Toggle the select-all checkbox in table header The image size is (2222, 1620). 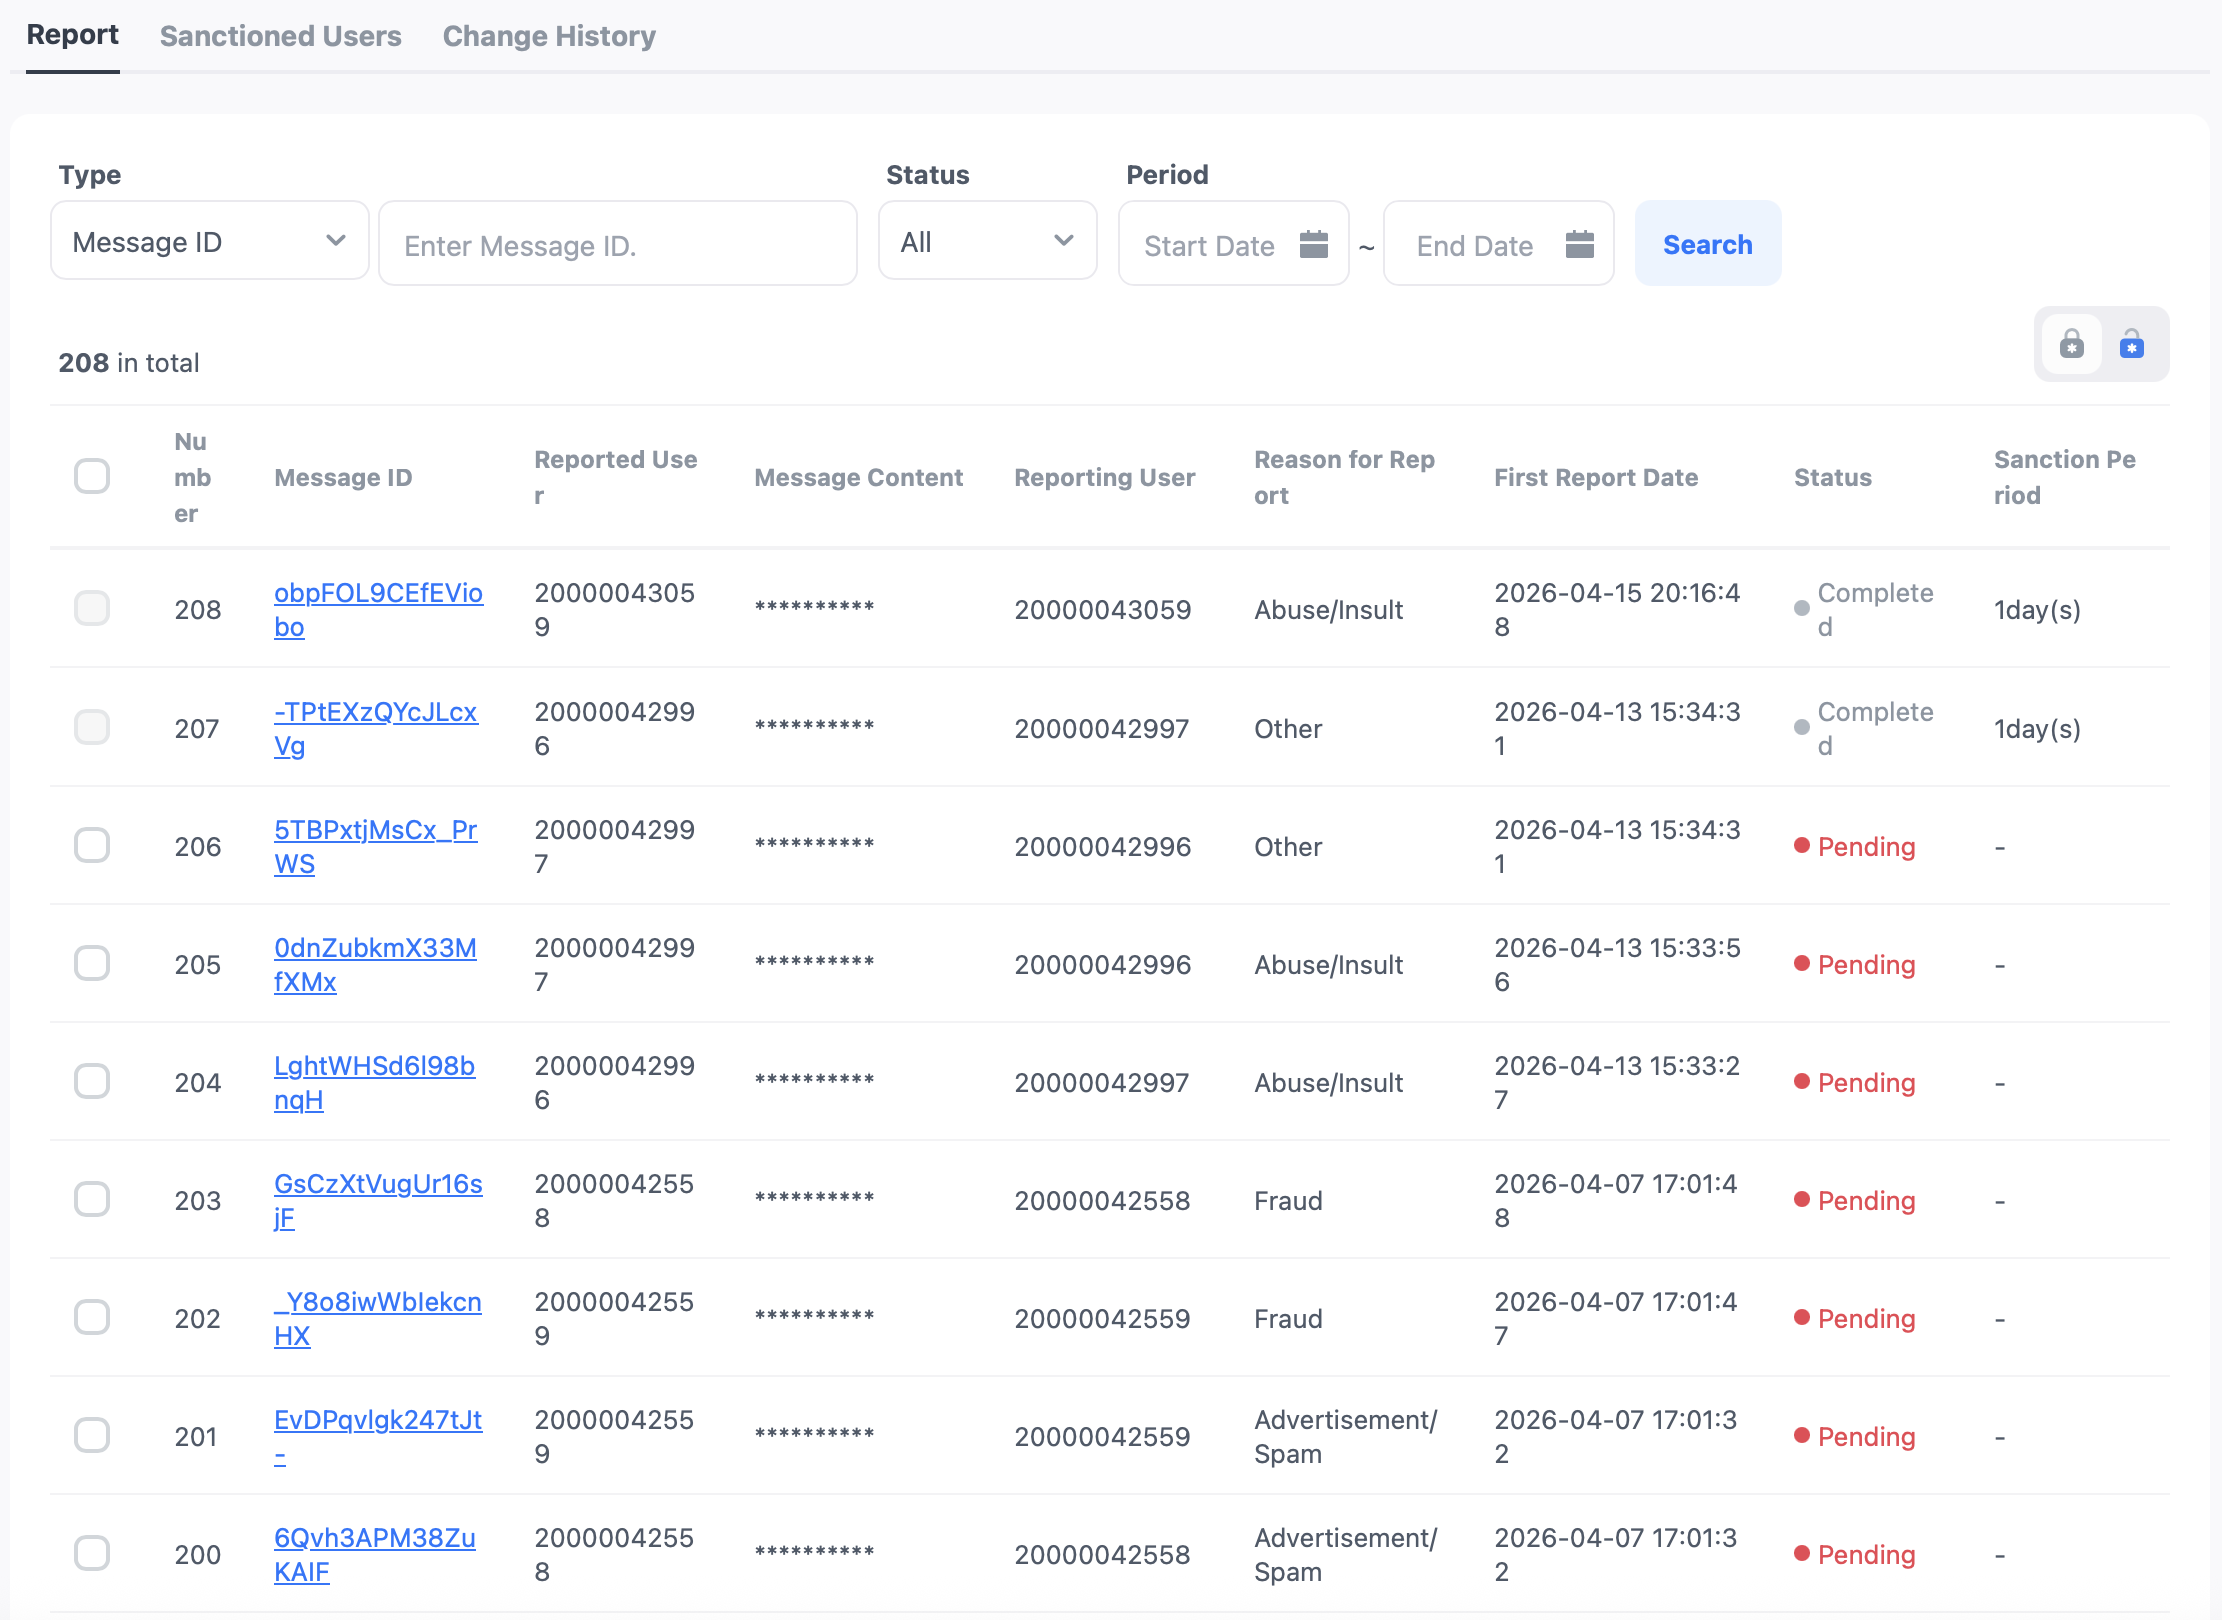pos(92,476)
